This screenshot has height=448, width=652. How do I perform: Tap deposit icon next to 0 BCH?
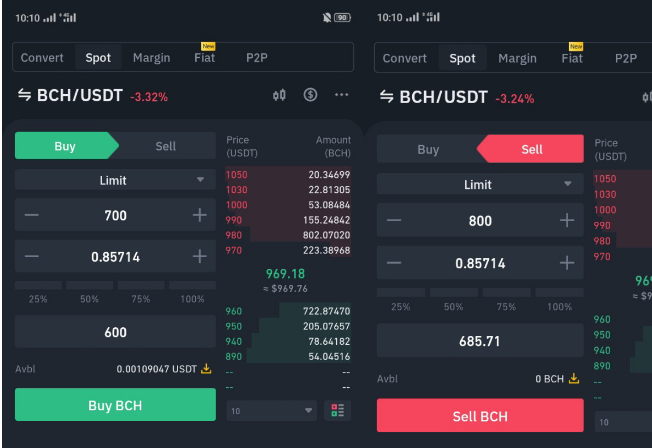point(574,379)
